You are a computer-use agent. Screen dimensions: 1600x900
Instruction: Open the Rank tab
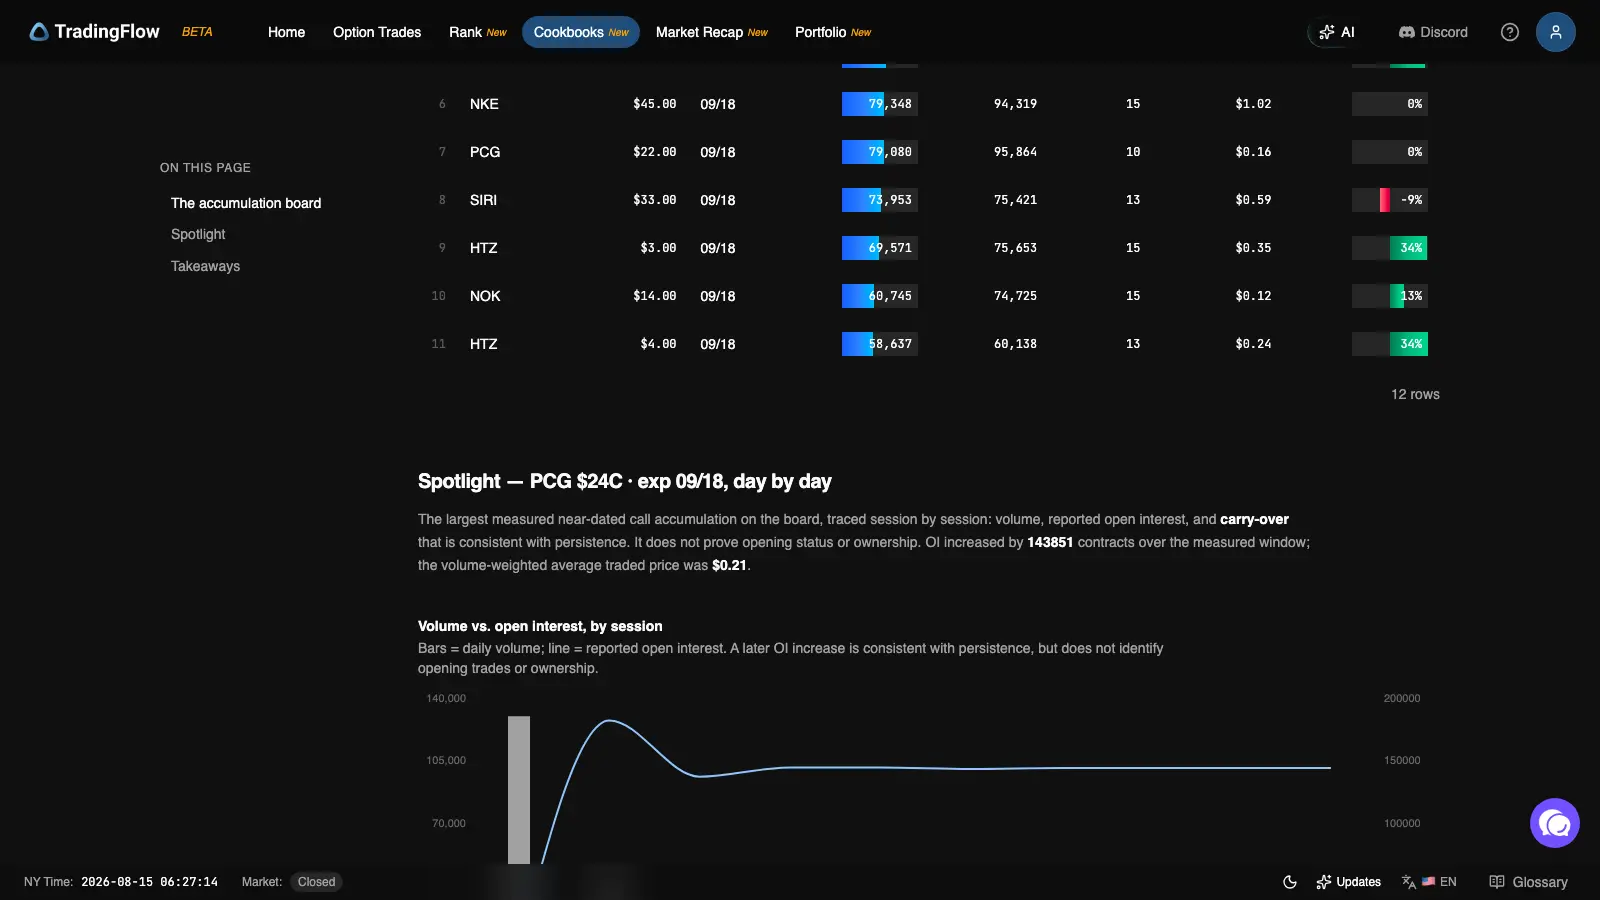tap(478, 32)
